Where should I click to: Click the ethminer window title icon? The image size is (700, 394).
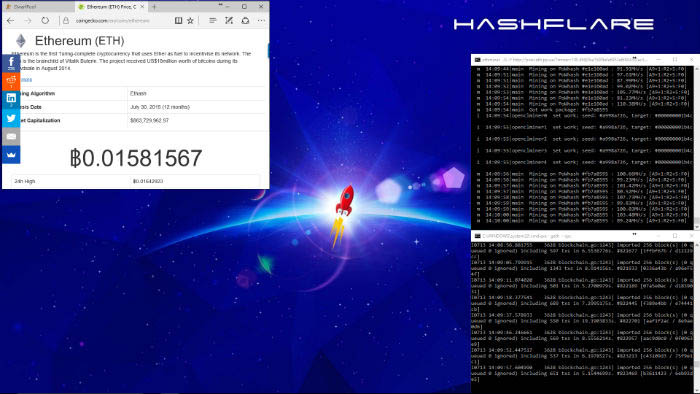(x=477, y=59)
